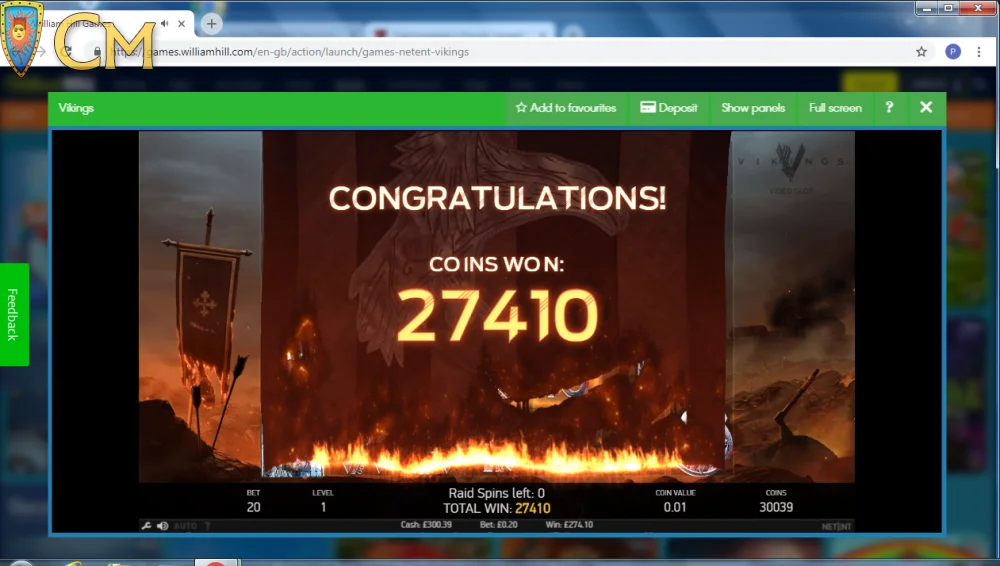1000x566 pixels.
Task: Close the Vikings game window with X
Action: 926,107
